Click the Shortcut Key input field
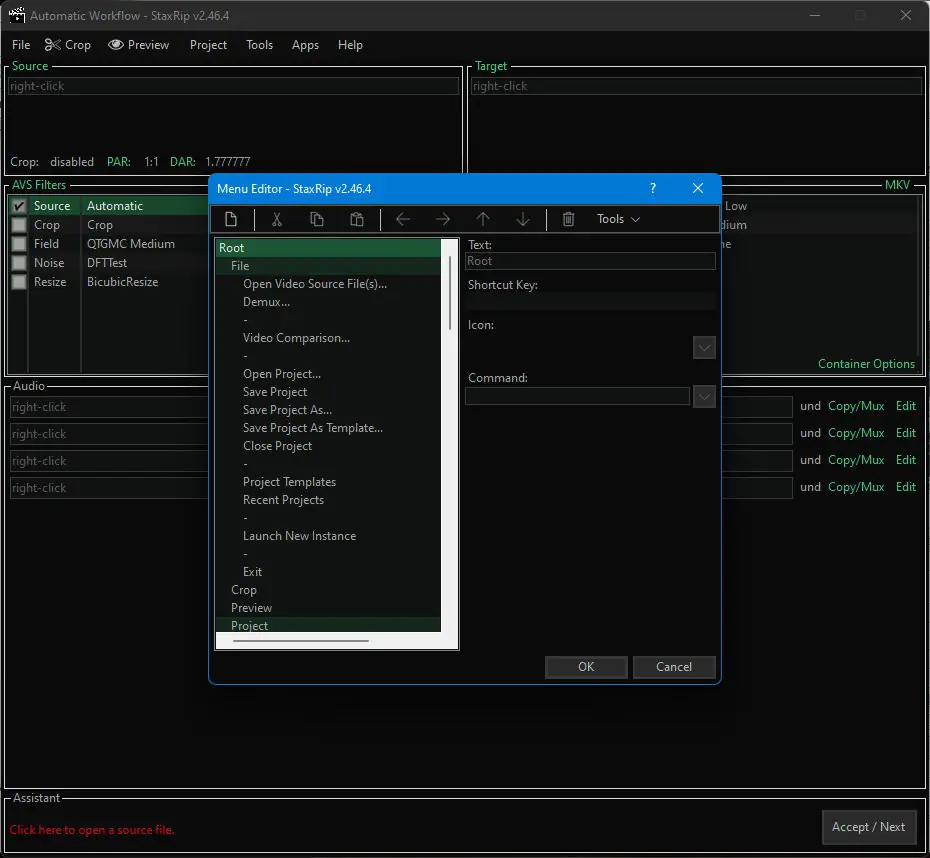 pos(590,301)
